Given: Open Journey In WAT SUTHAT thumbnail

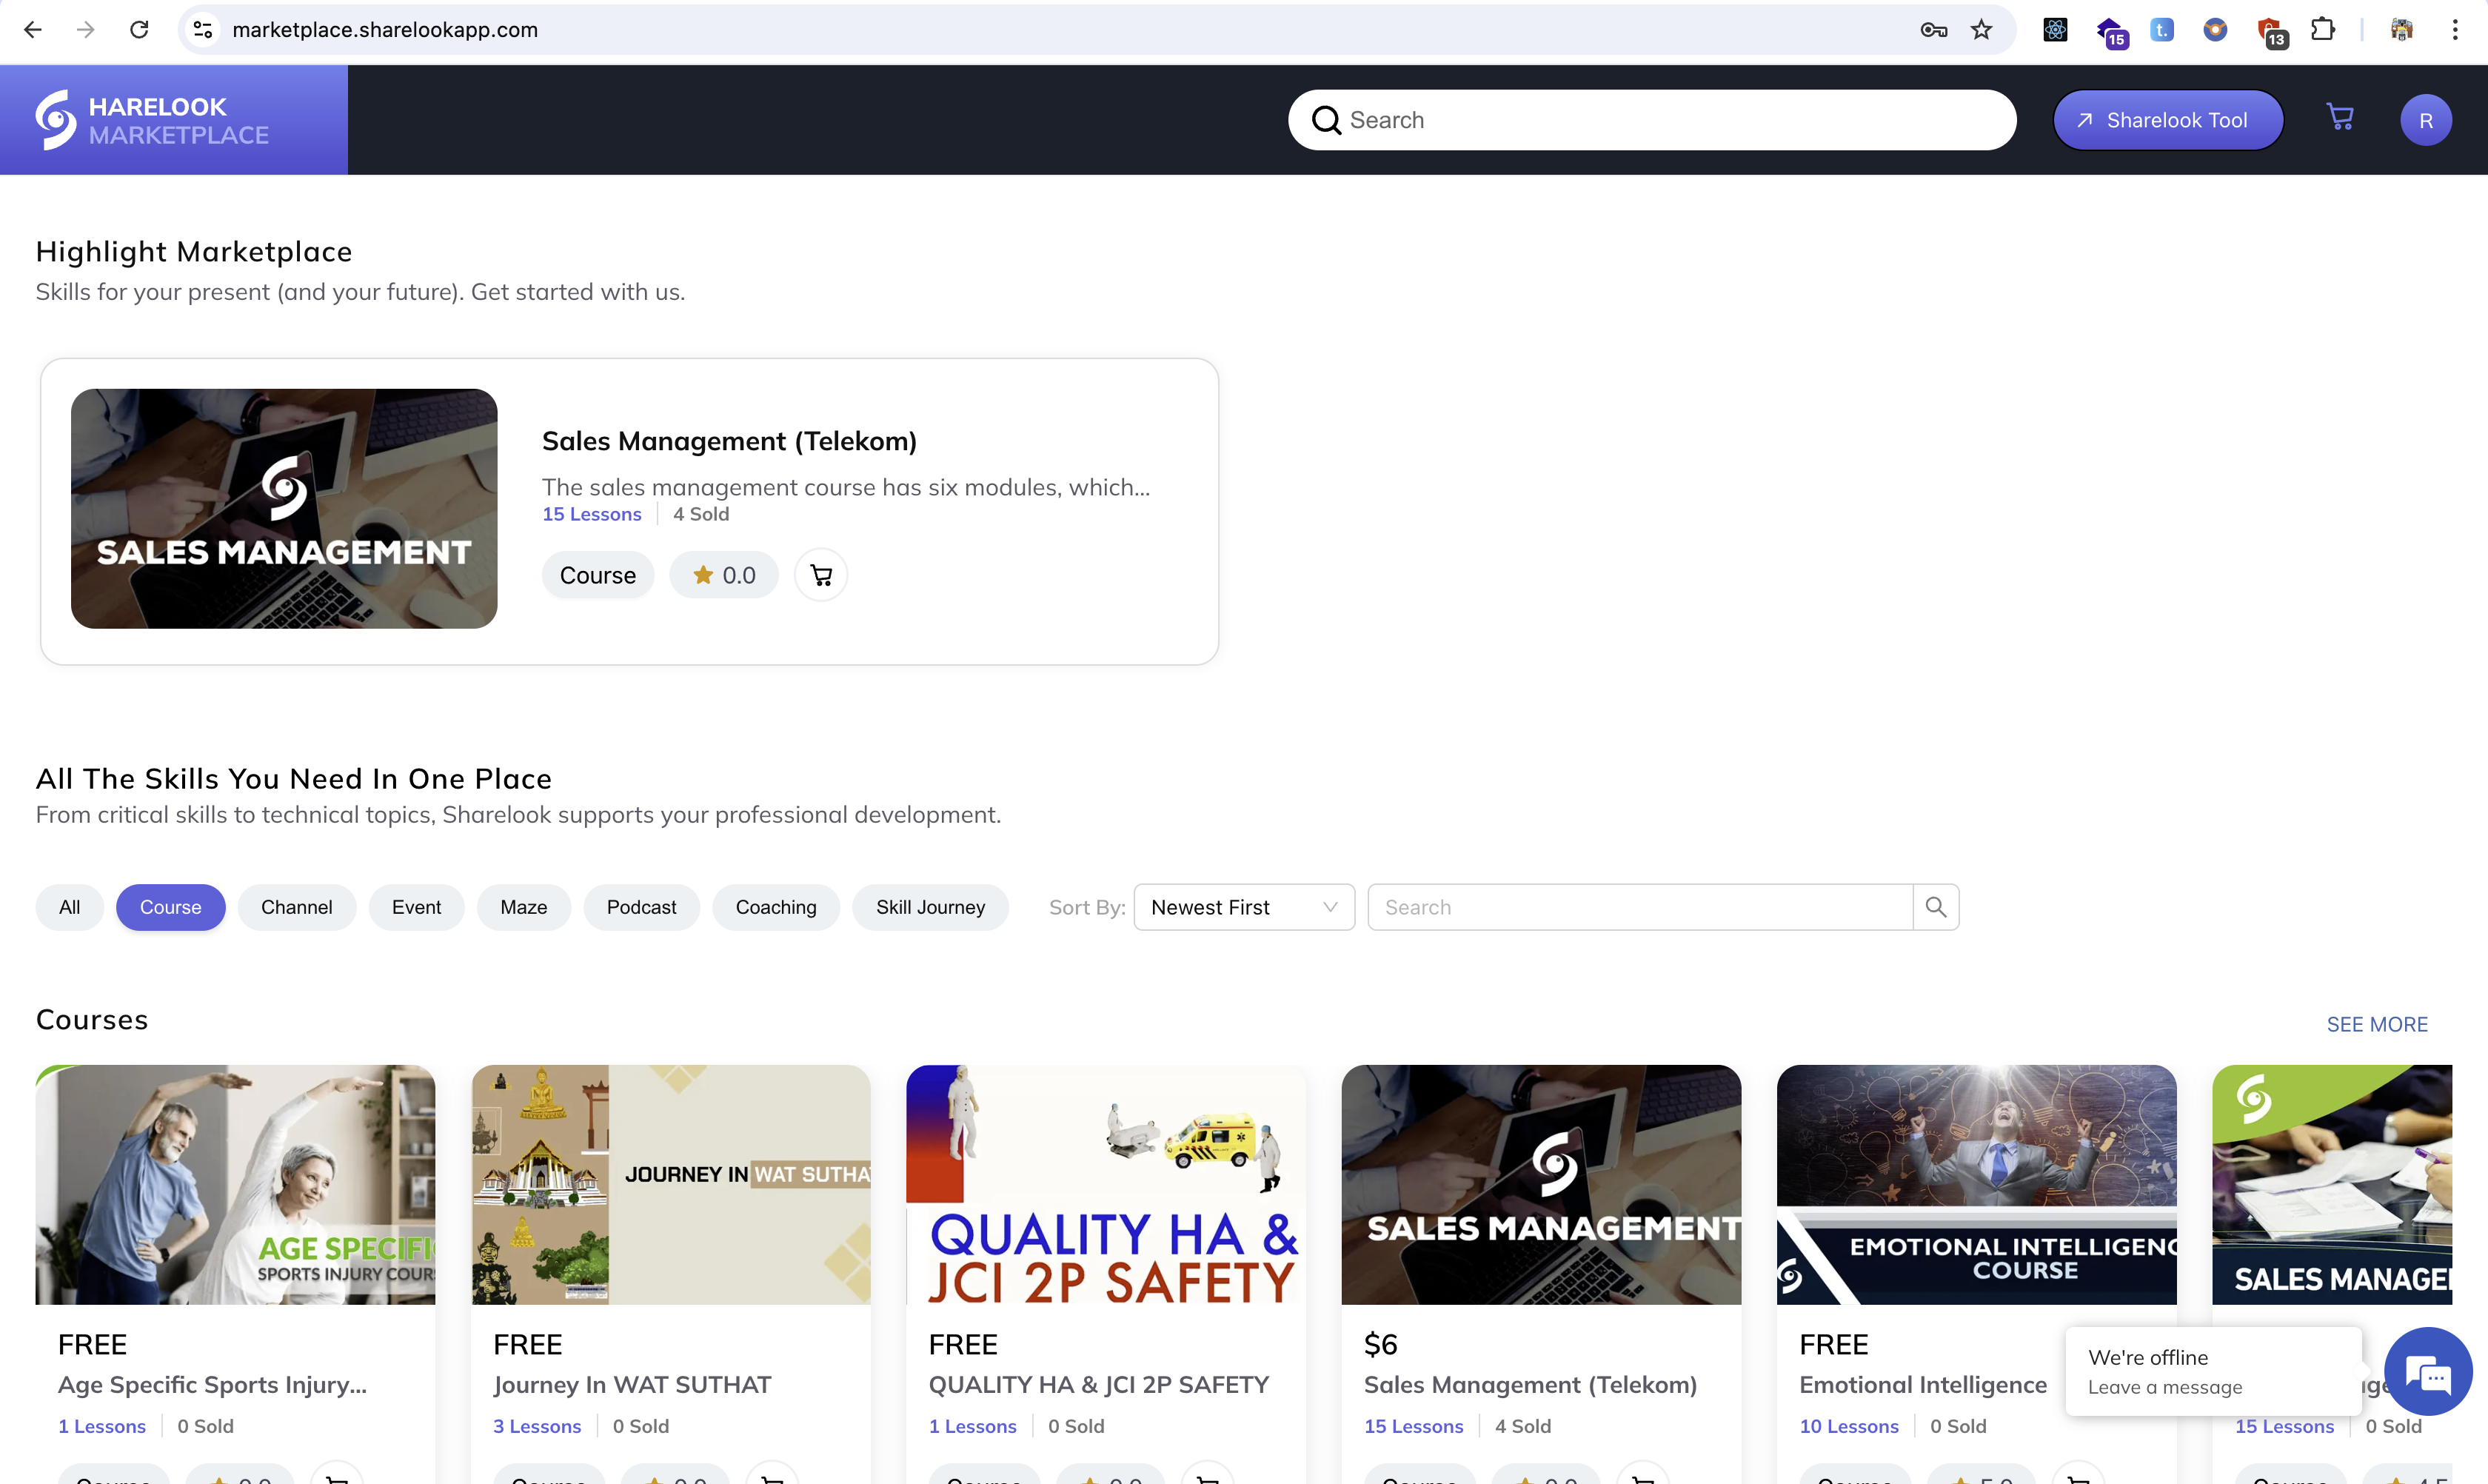Looking at the screenshot, I should click(x=670, y=1184).
